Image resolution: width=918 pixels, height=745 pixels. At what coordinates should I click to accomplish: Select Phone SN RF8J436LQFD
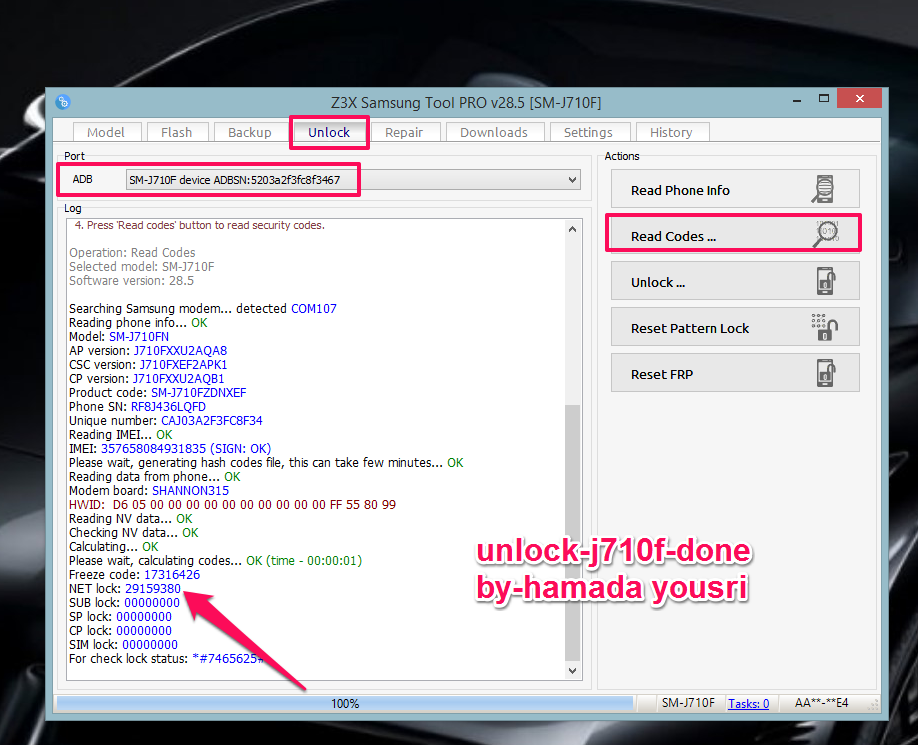(x=168, y=407)
